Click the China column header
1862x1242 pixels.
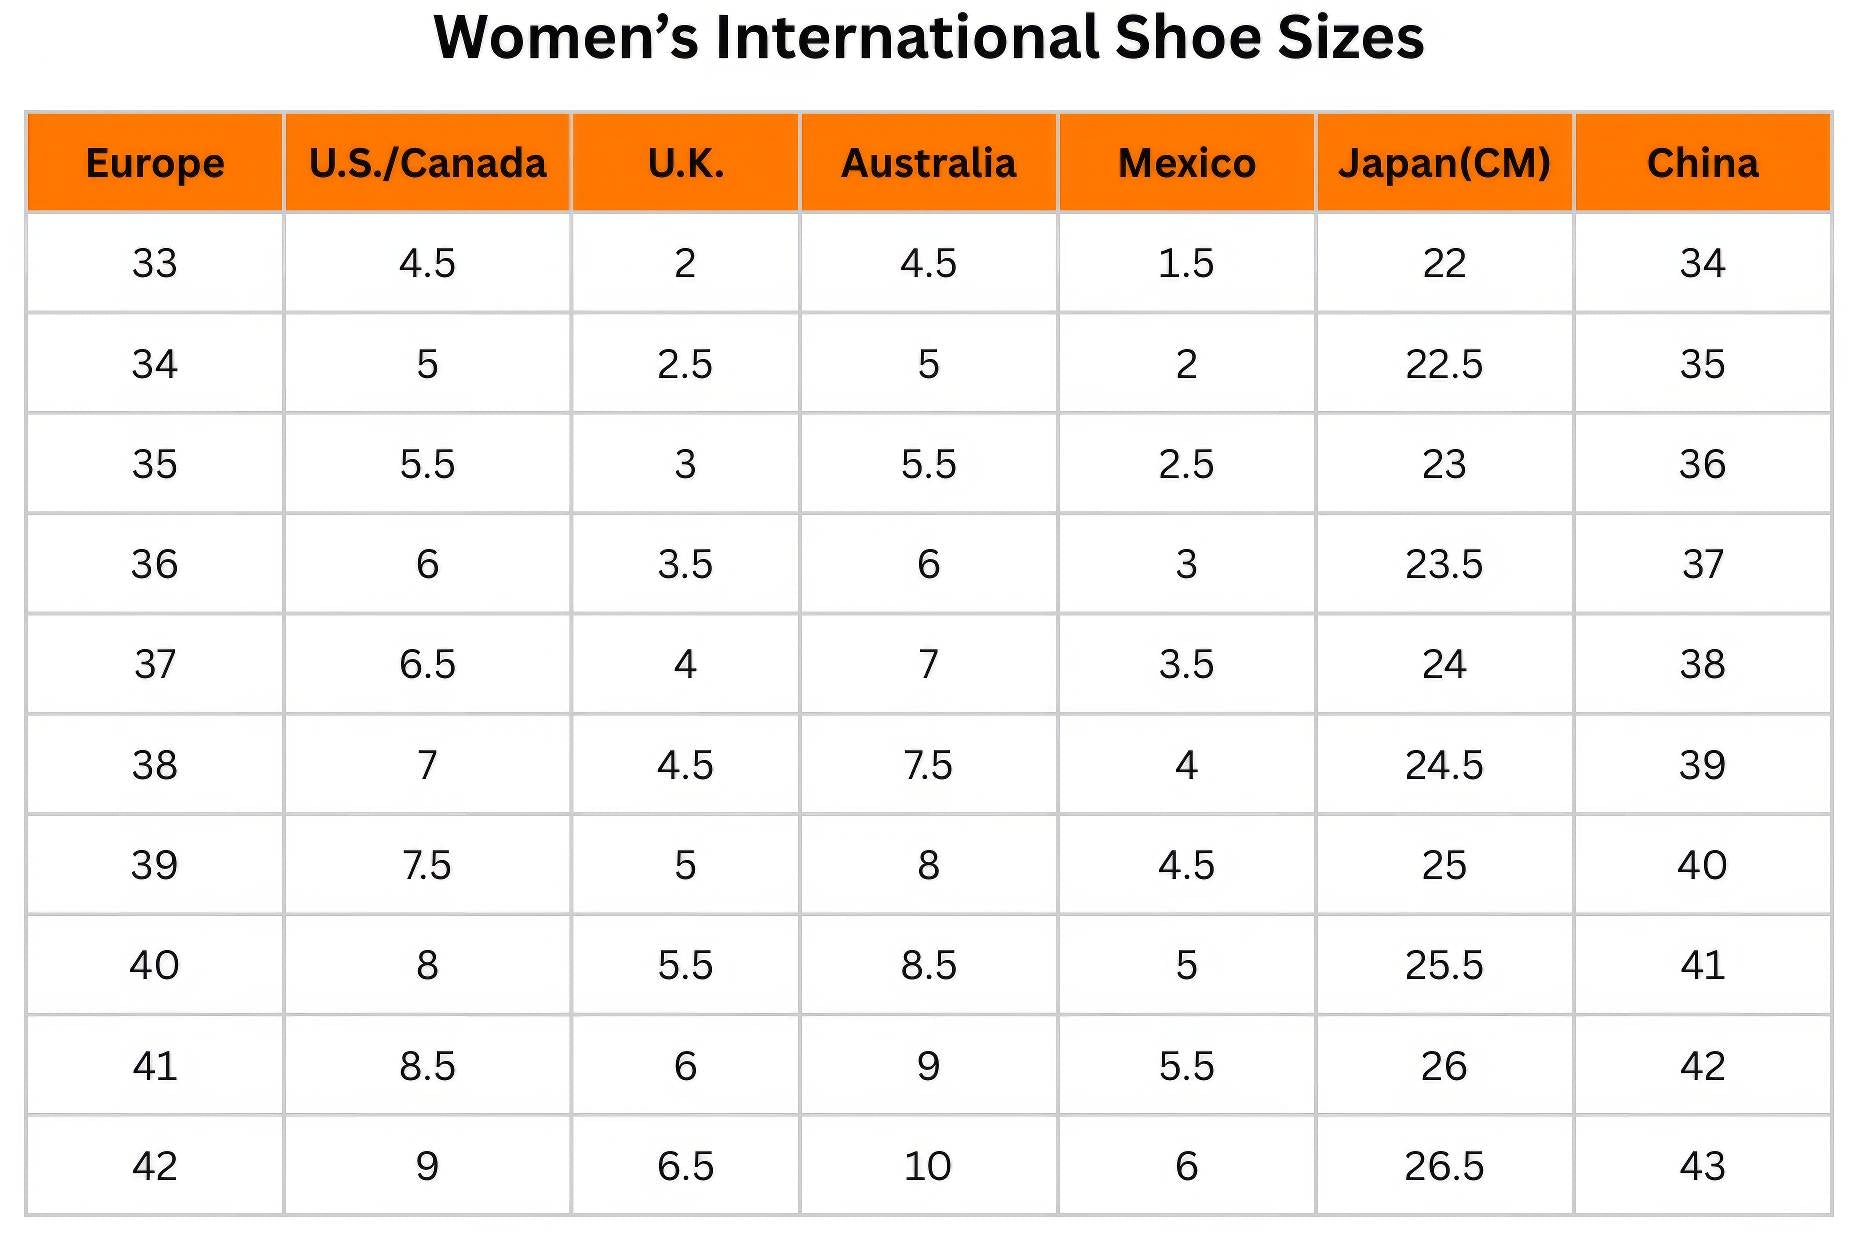point(1702,163)
